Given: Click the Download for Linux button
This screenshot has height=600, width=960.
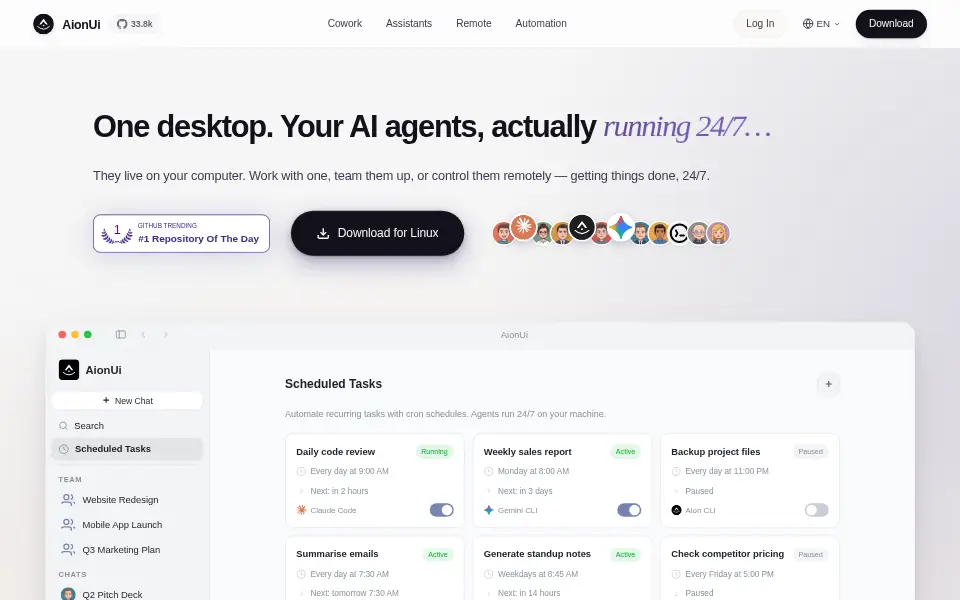Looking at the screenshot, I should (377, 233).
